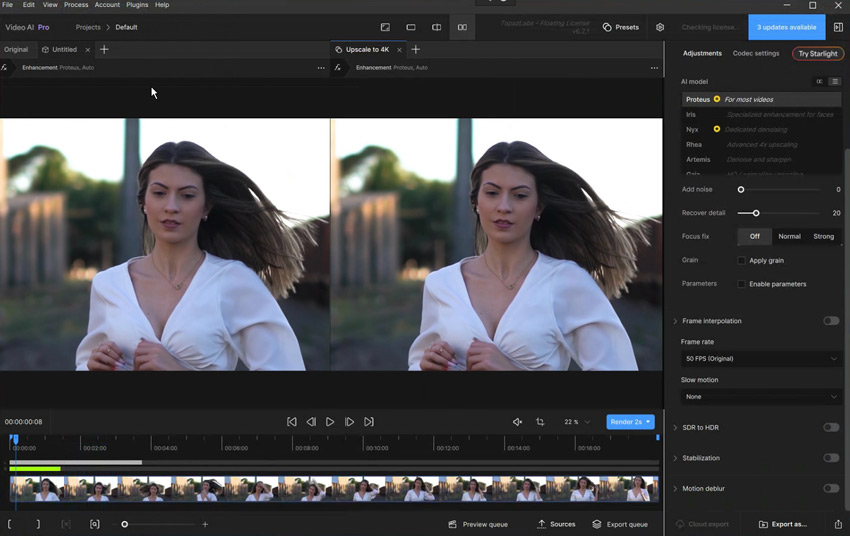The height and width of the screenshot is (536, 850).
Task: Close the Upscale to 4K tab
Action: click(x=400, y=50)
